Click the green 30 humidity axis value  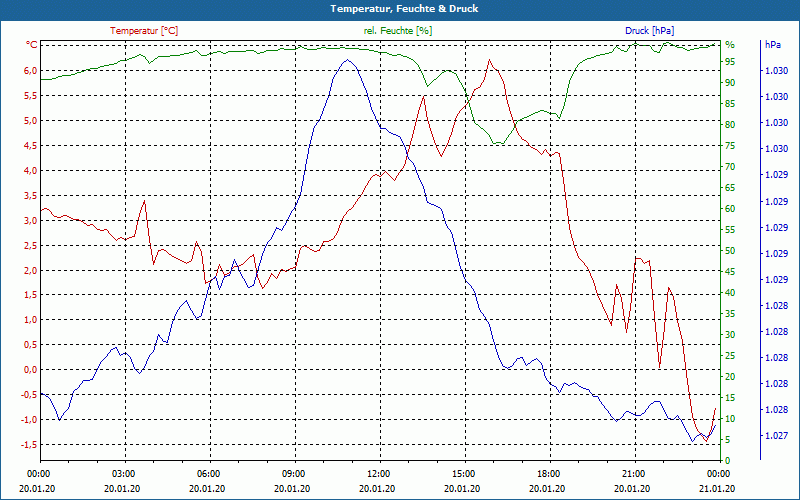pos(730,335)
